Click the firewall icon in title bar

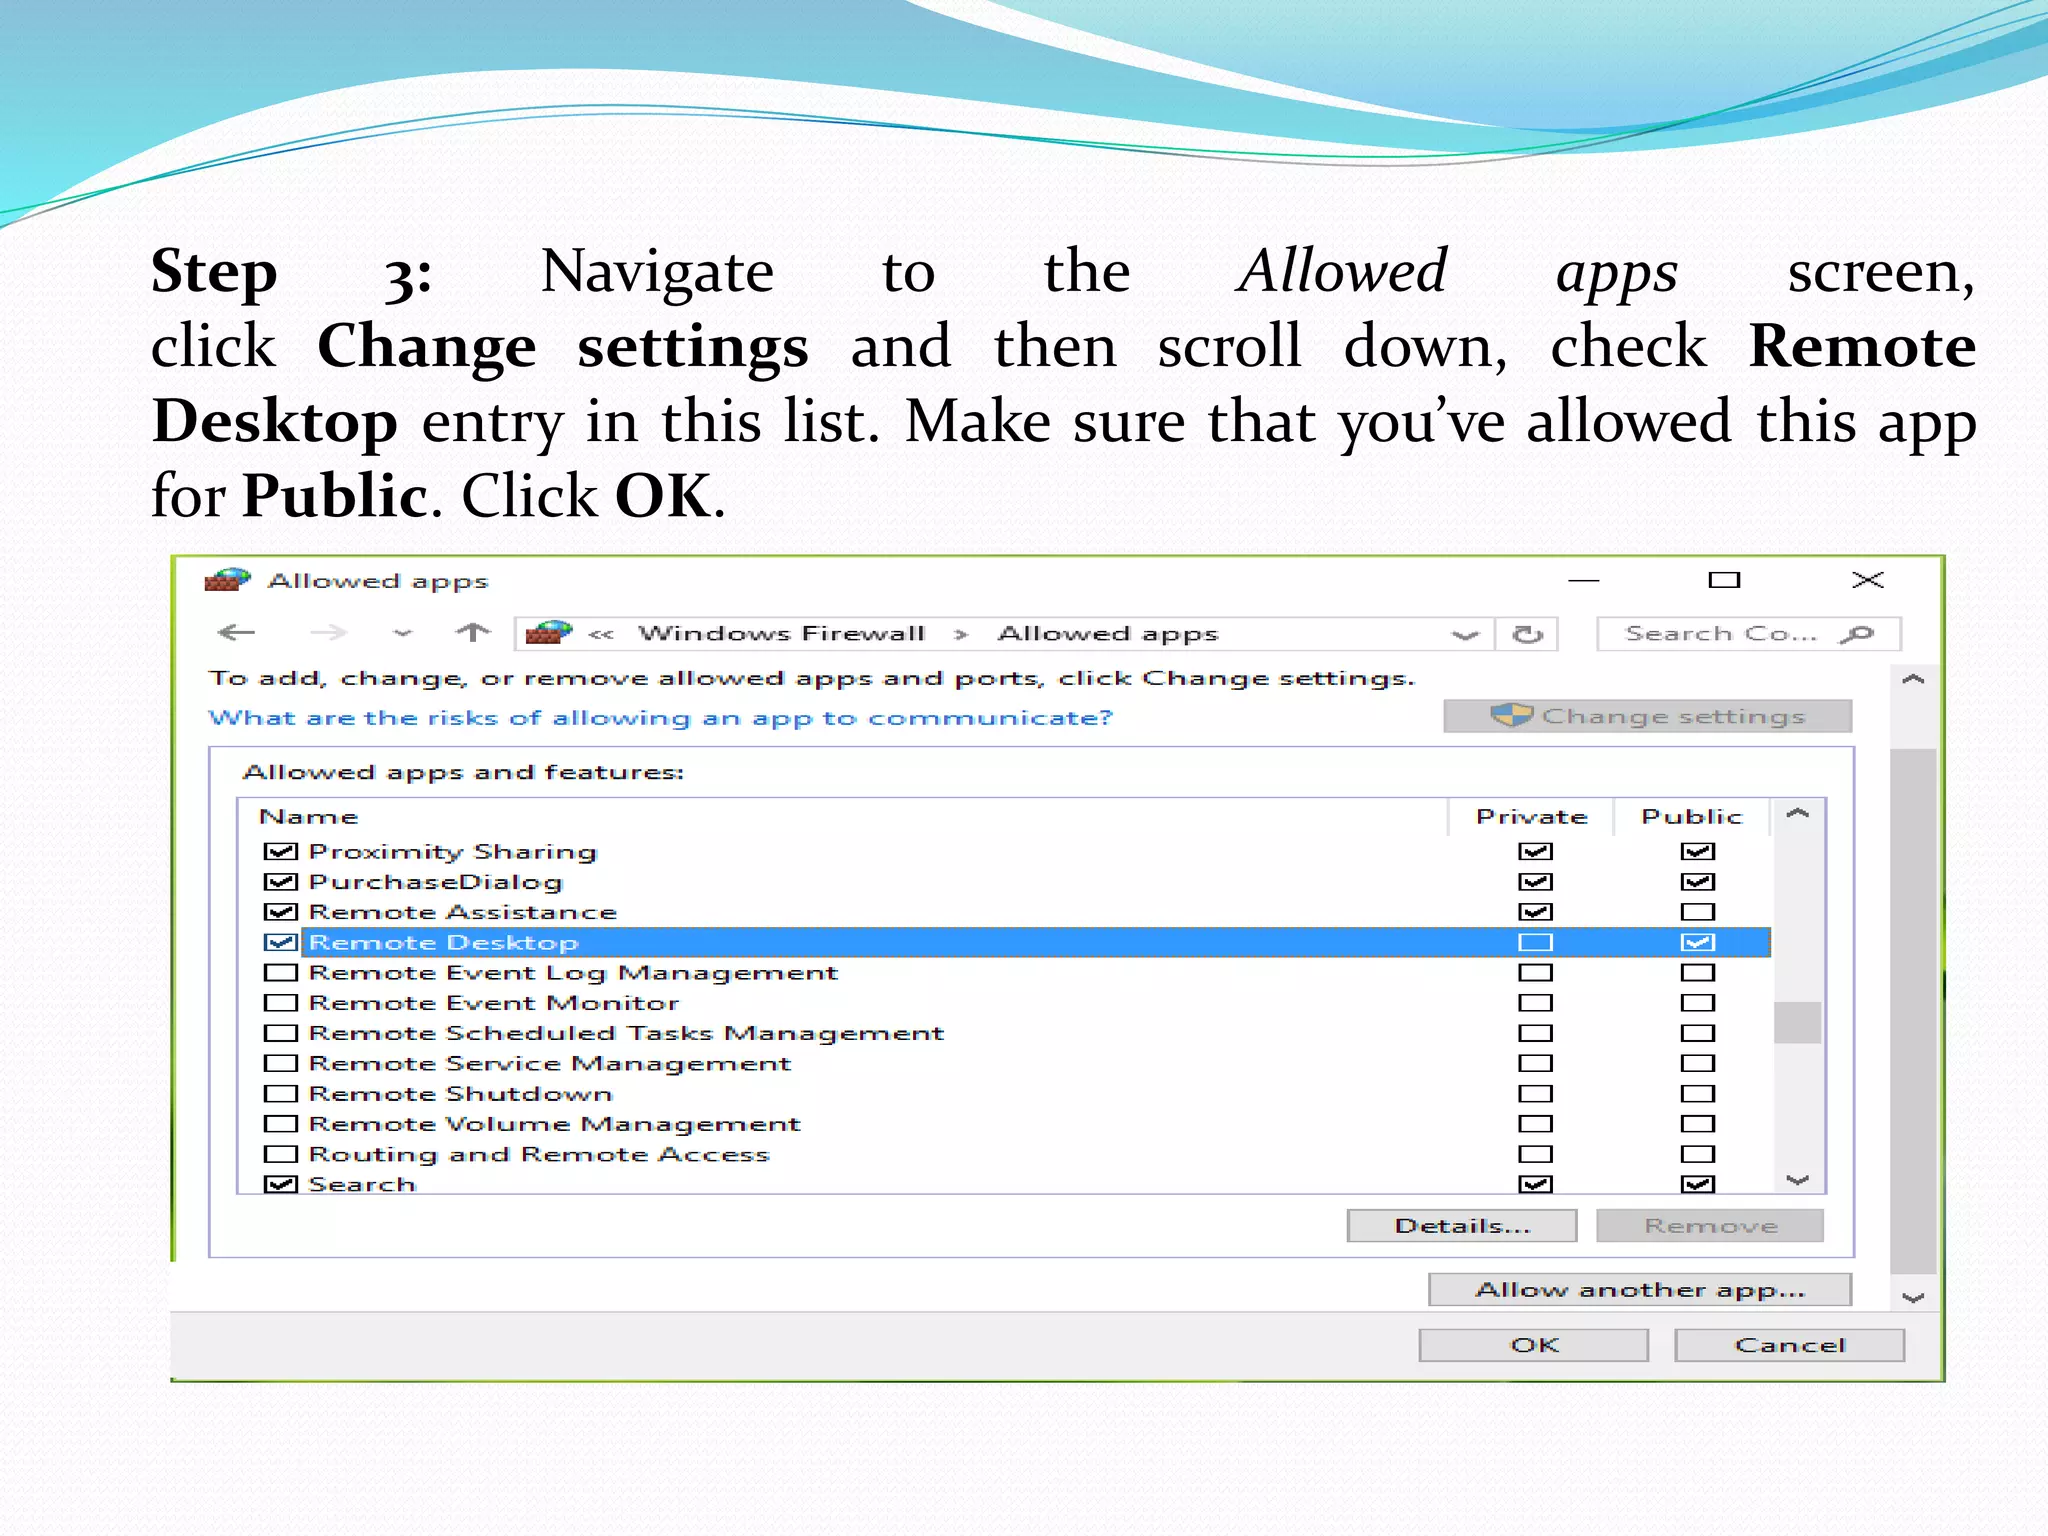[x=226, y=580]
